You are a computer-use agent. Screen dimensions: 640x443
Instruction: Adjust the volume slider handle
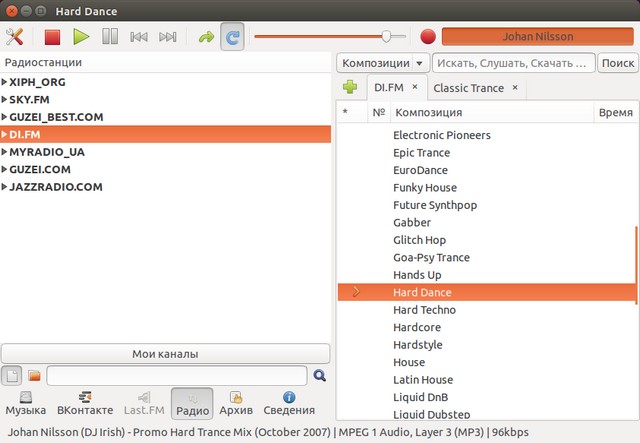[x=386, y=36]
